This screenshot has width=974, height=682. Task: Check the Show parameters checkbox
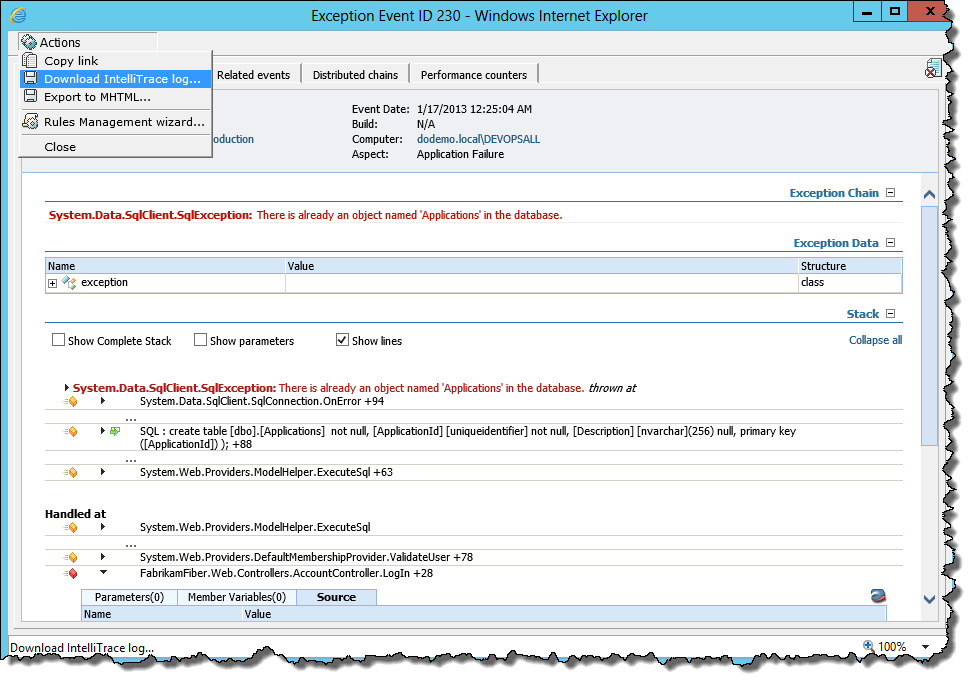tap(200, 340)
